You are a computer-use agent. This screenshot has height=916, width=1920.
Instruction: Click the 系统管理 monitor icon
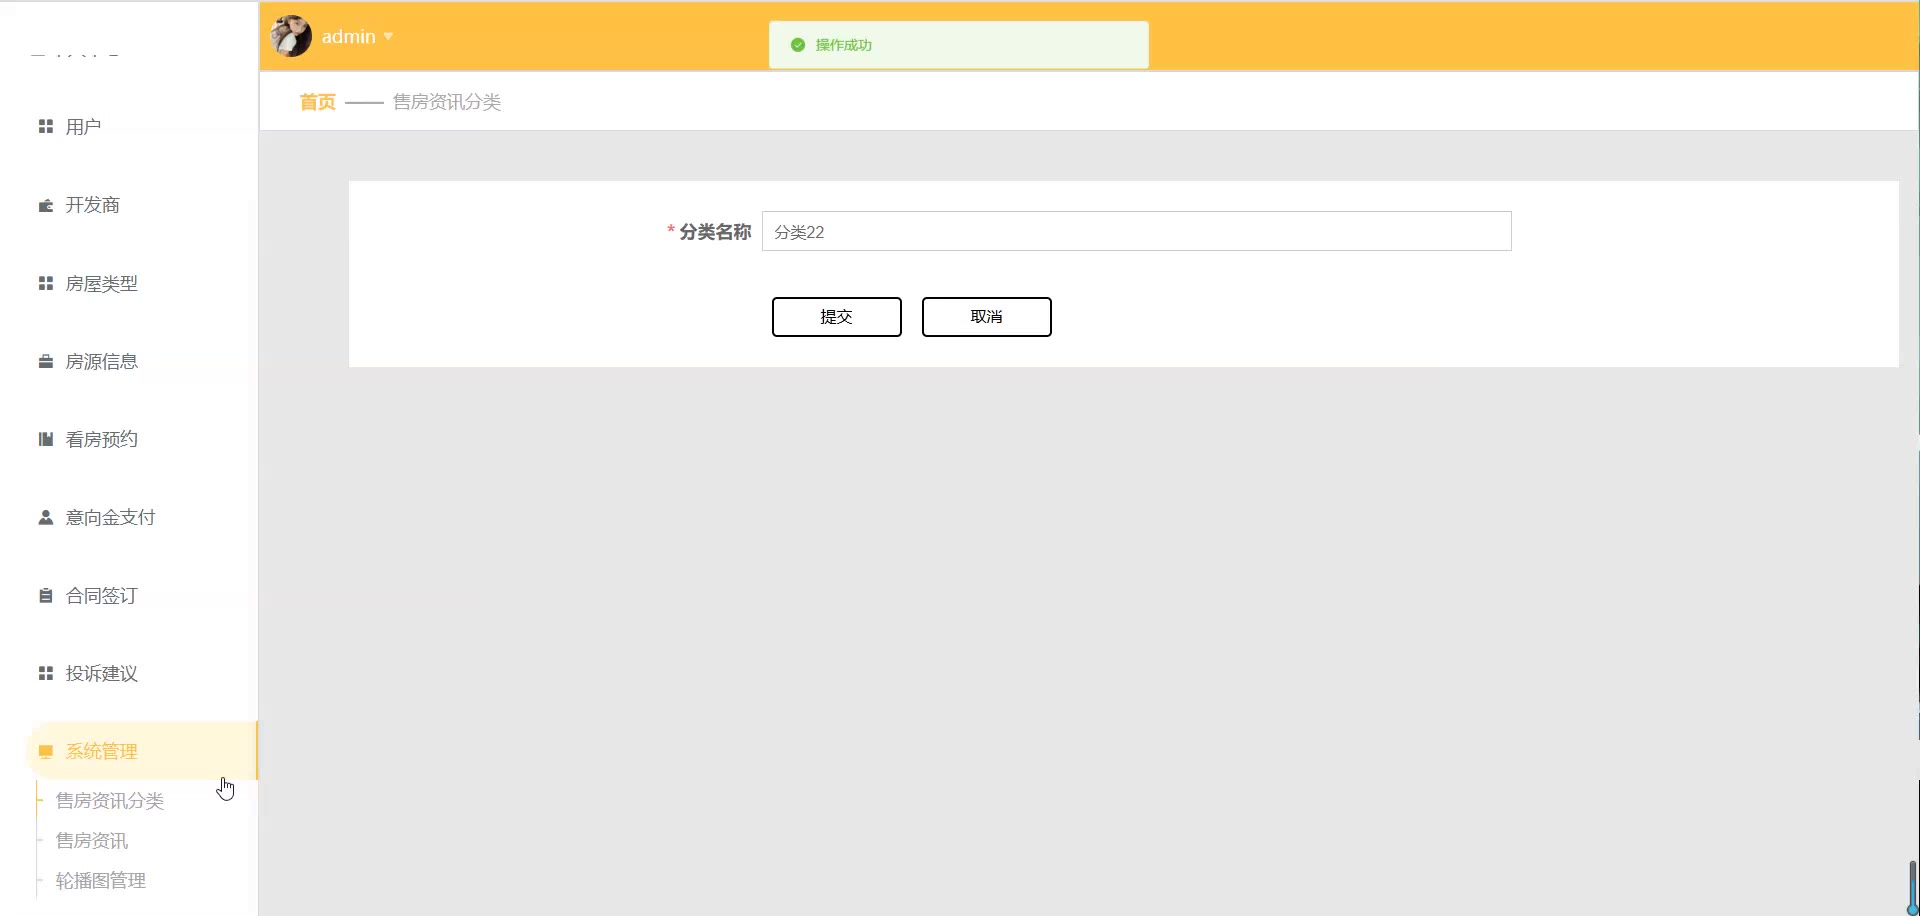(x=45, y=752)
